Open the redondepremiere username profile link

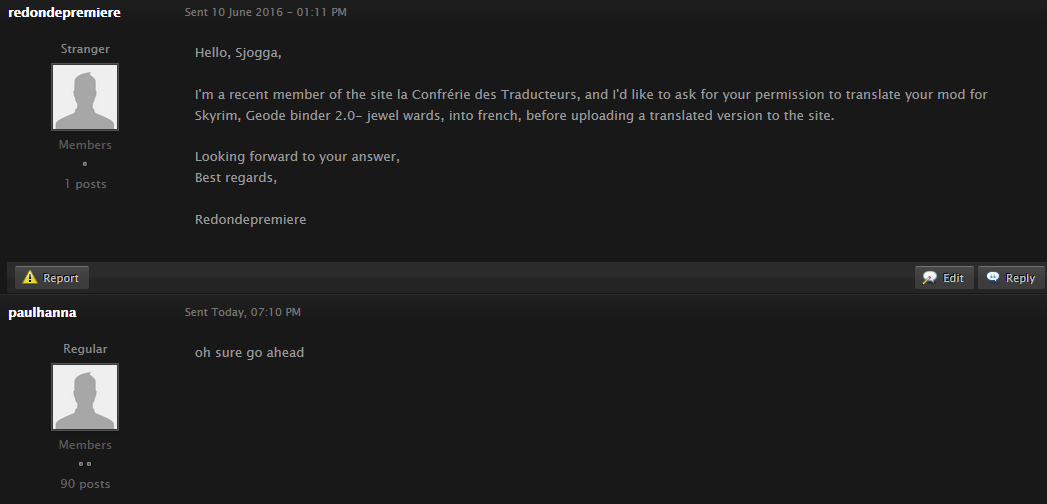pos(64,13)
